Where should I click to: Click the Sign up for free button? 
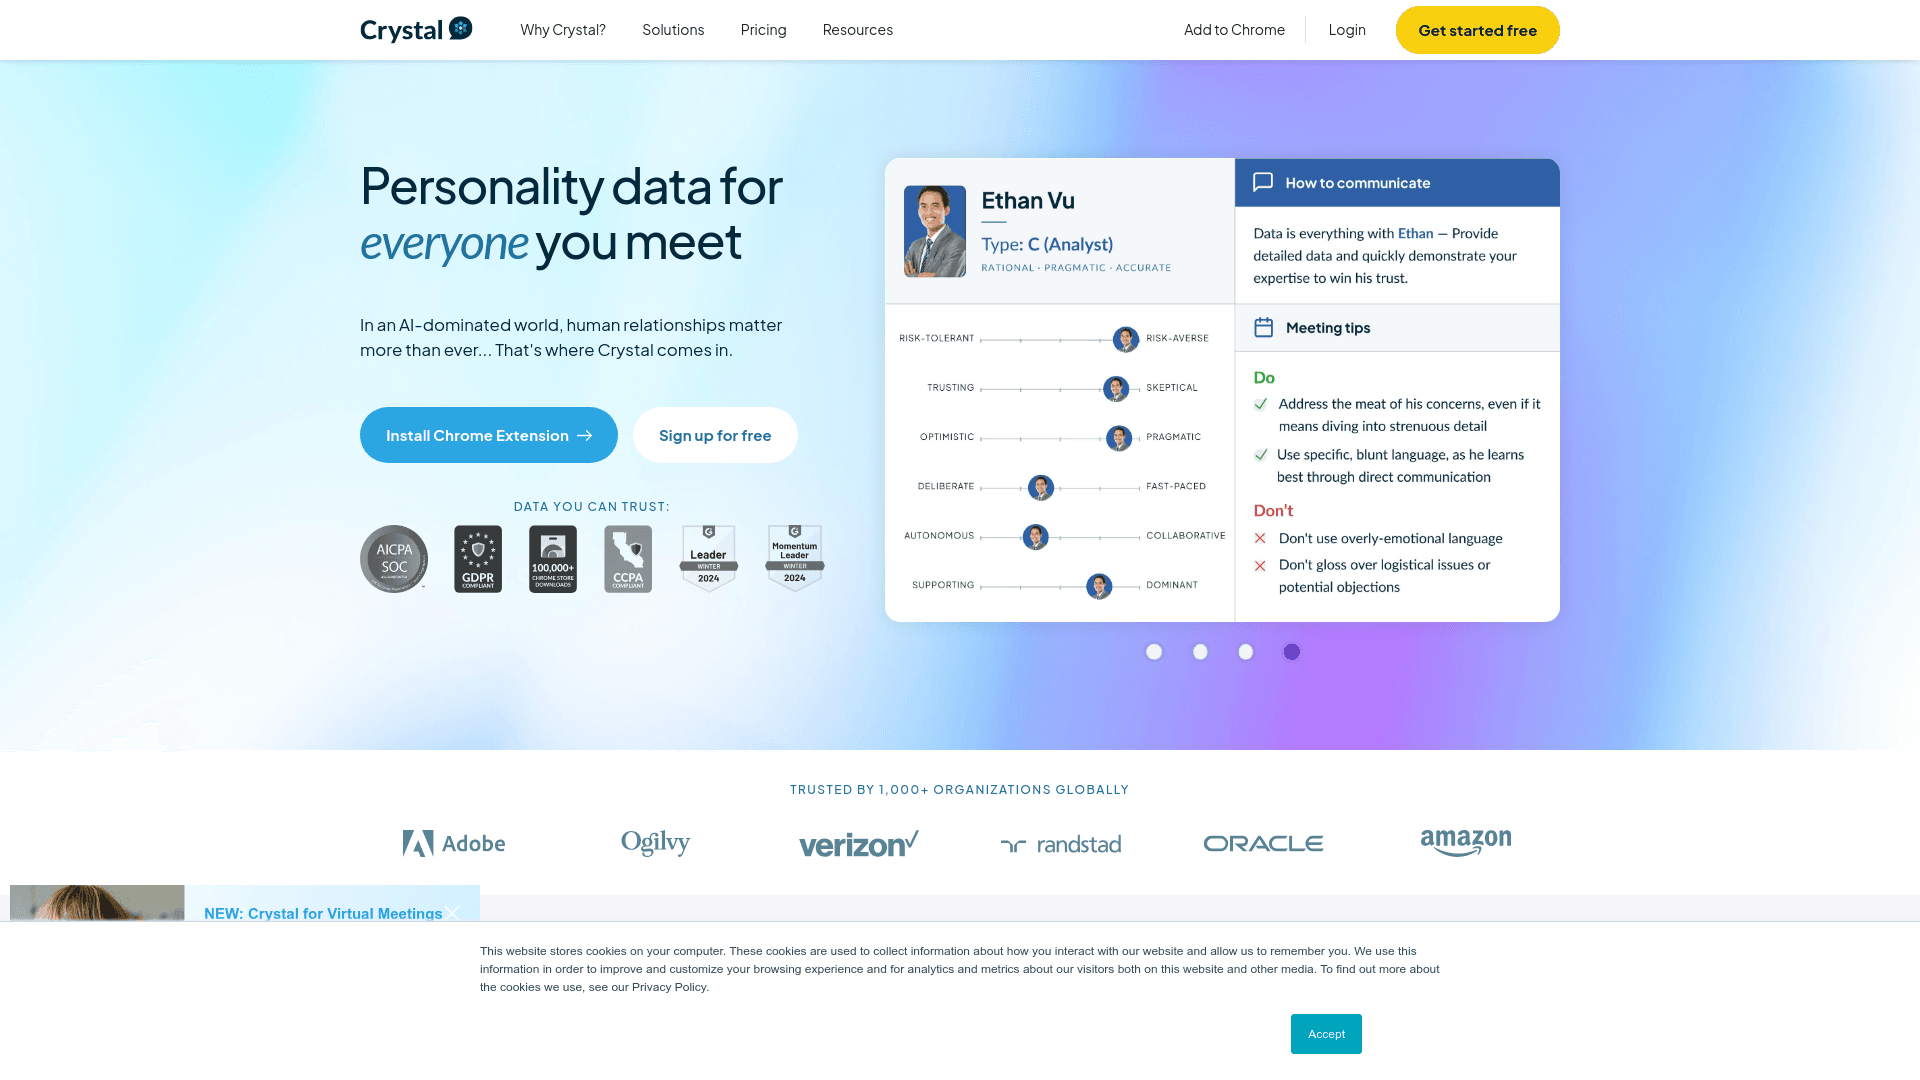pos(715,435)
